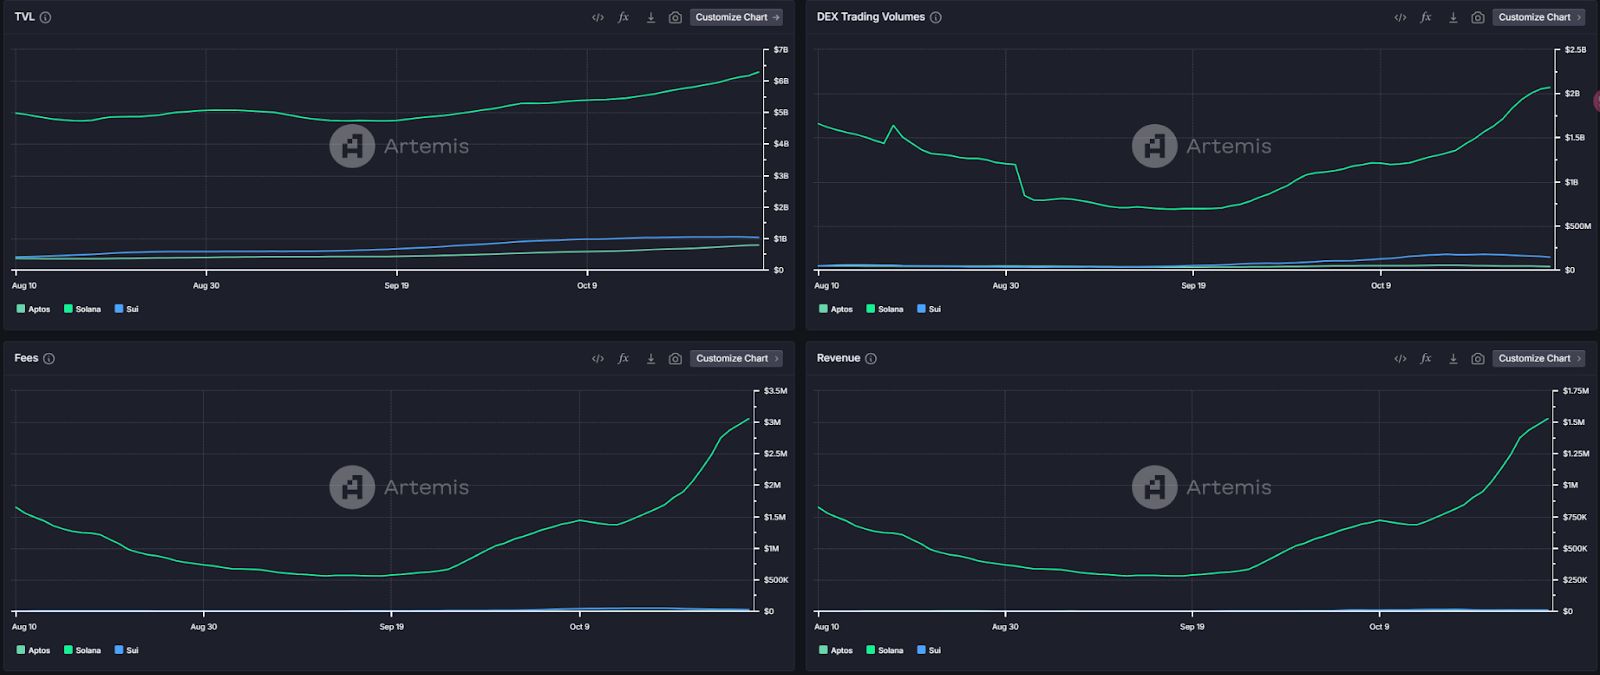
Task: Toggle the Sui series in Fees legend
Action: coord(126,650)
